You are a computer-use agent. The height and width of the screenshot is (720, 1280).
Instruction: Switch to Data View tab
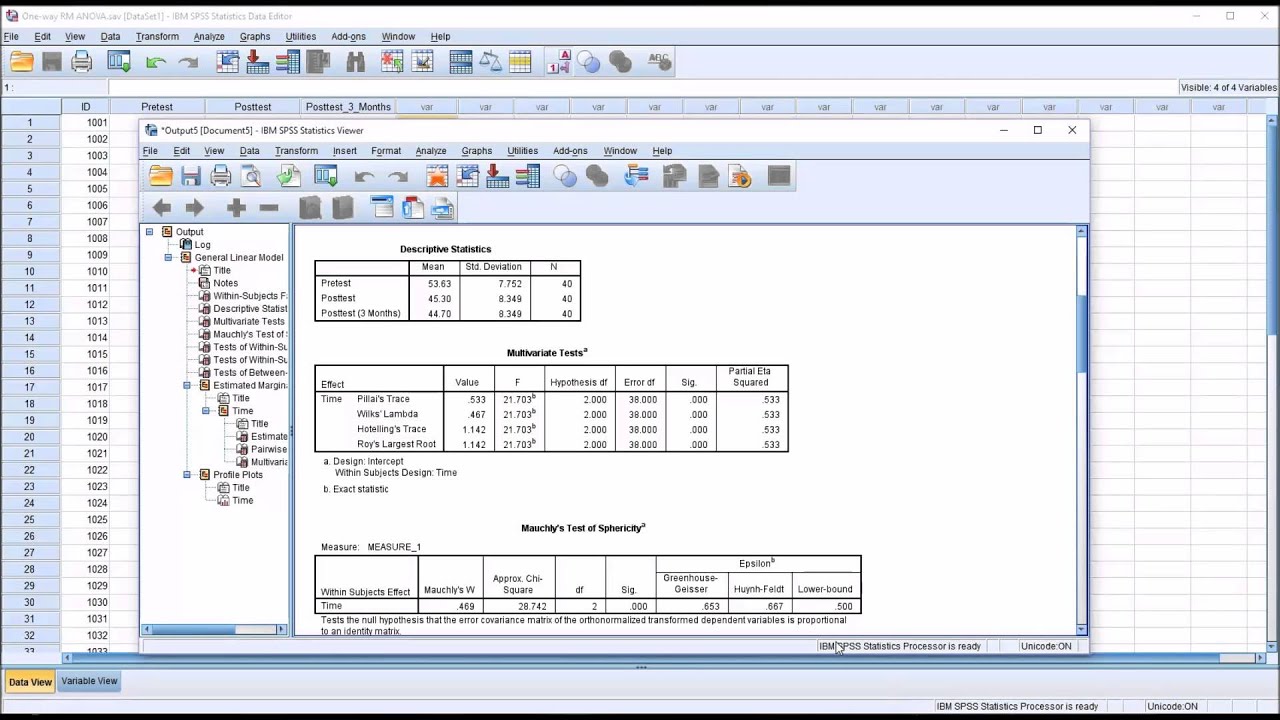point(30,682)
